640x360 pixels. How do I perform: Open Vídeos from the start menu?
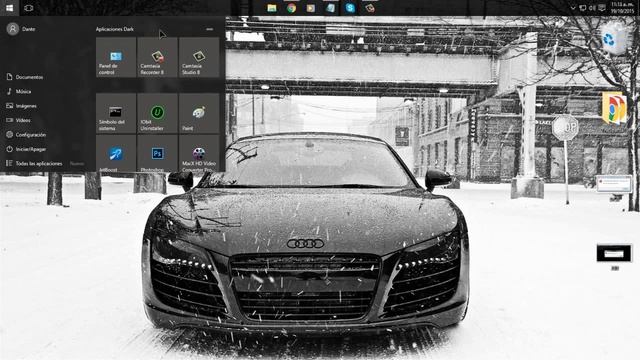18,120
